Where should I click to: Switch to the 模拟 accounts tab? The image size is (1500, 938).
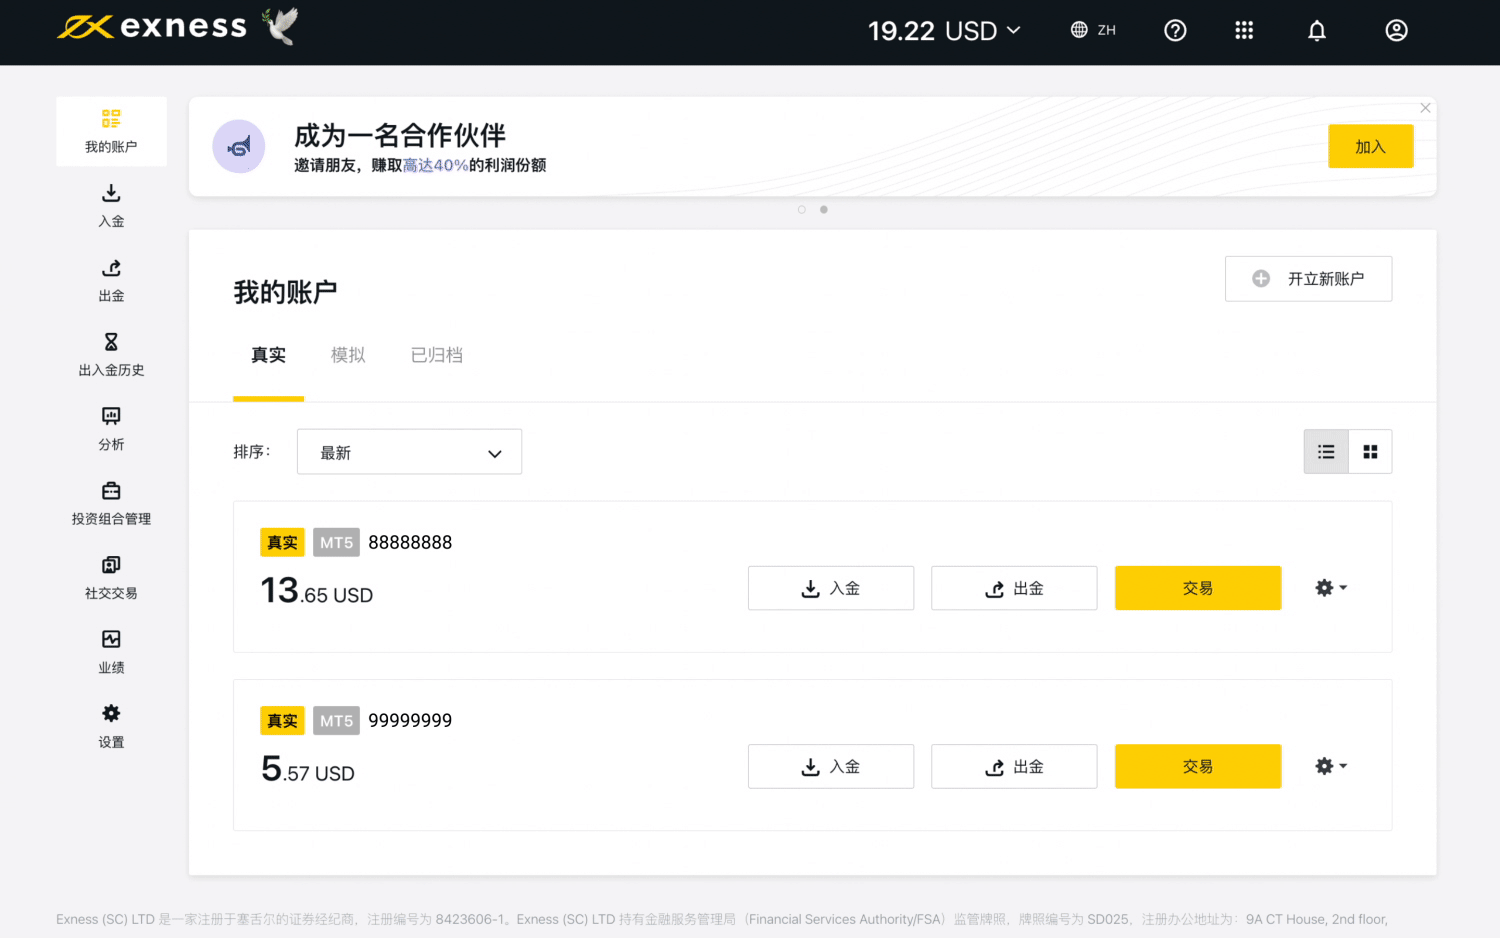pyautogui.click(x=348, y=355)
